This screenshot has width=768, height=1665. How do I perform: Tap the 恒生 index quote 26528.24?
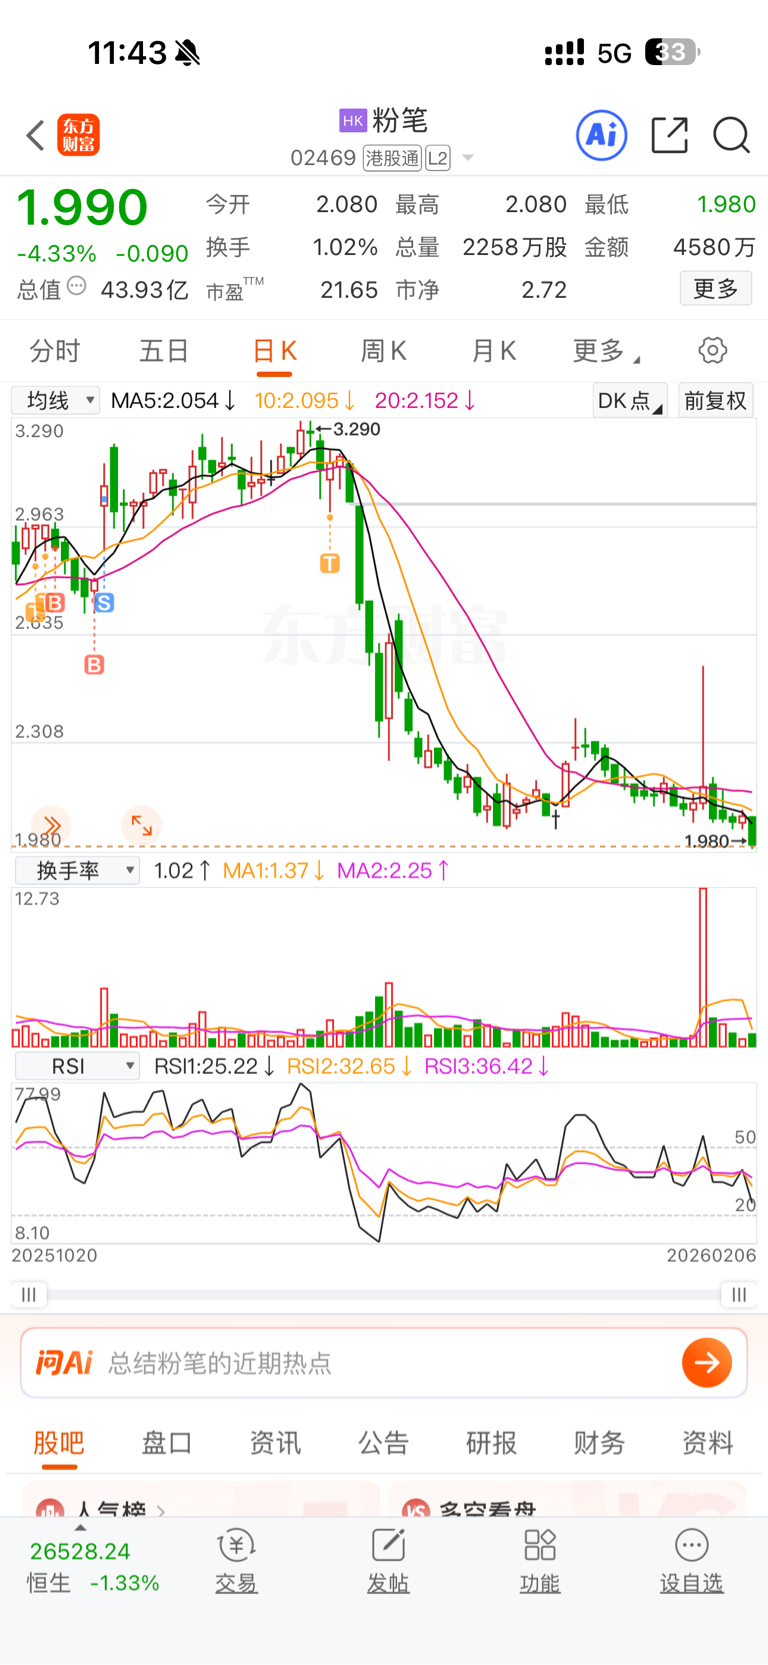[80, 1551]
